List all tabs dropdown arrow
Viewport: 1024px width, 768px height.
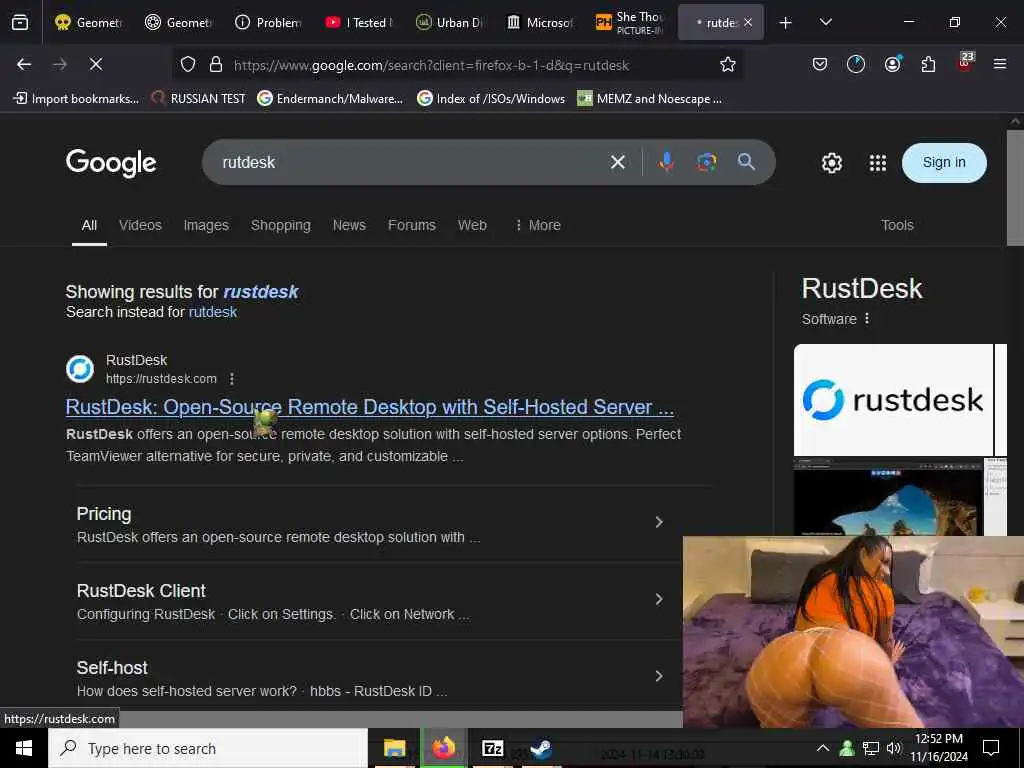coord(825,23)
